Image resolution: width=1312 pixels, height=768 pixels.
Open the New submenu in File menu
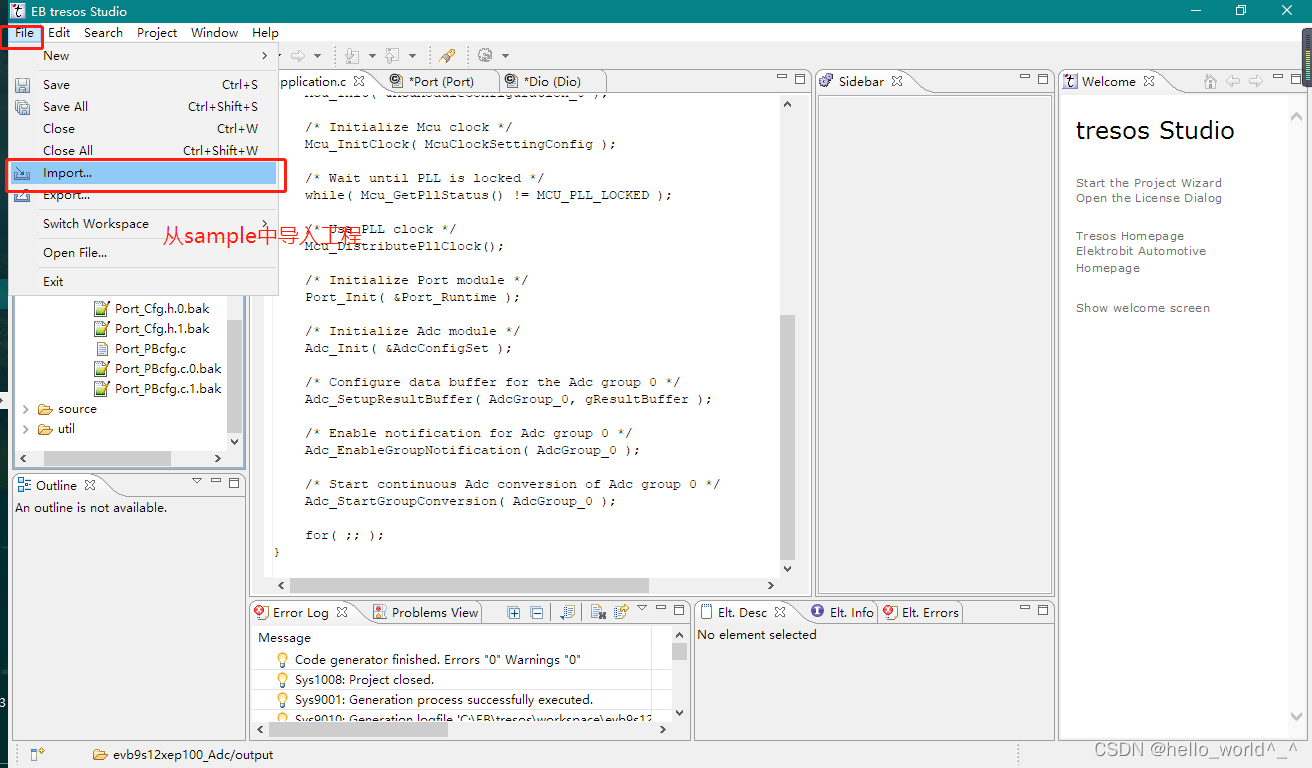click(x=142, y=56)
